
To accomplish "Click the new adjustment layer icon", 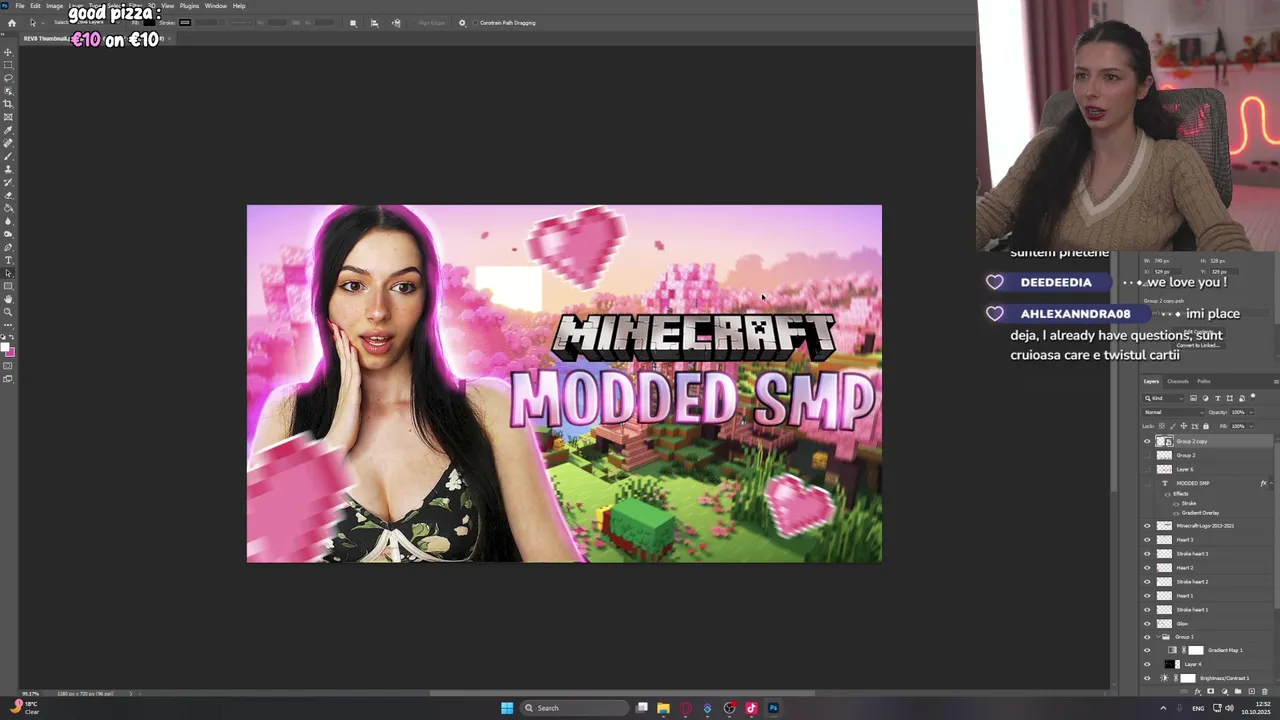I will 1225,691.
